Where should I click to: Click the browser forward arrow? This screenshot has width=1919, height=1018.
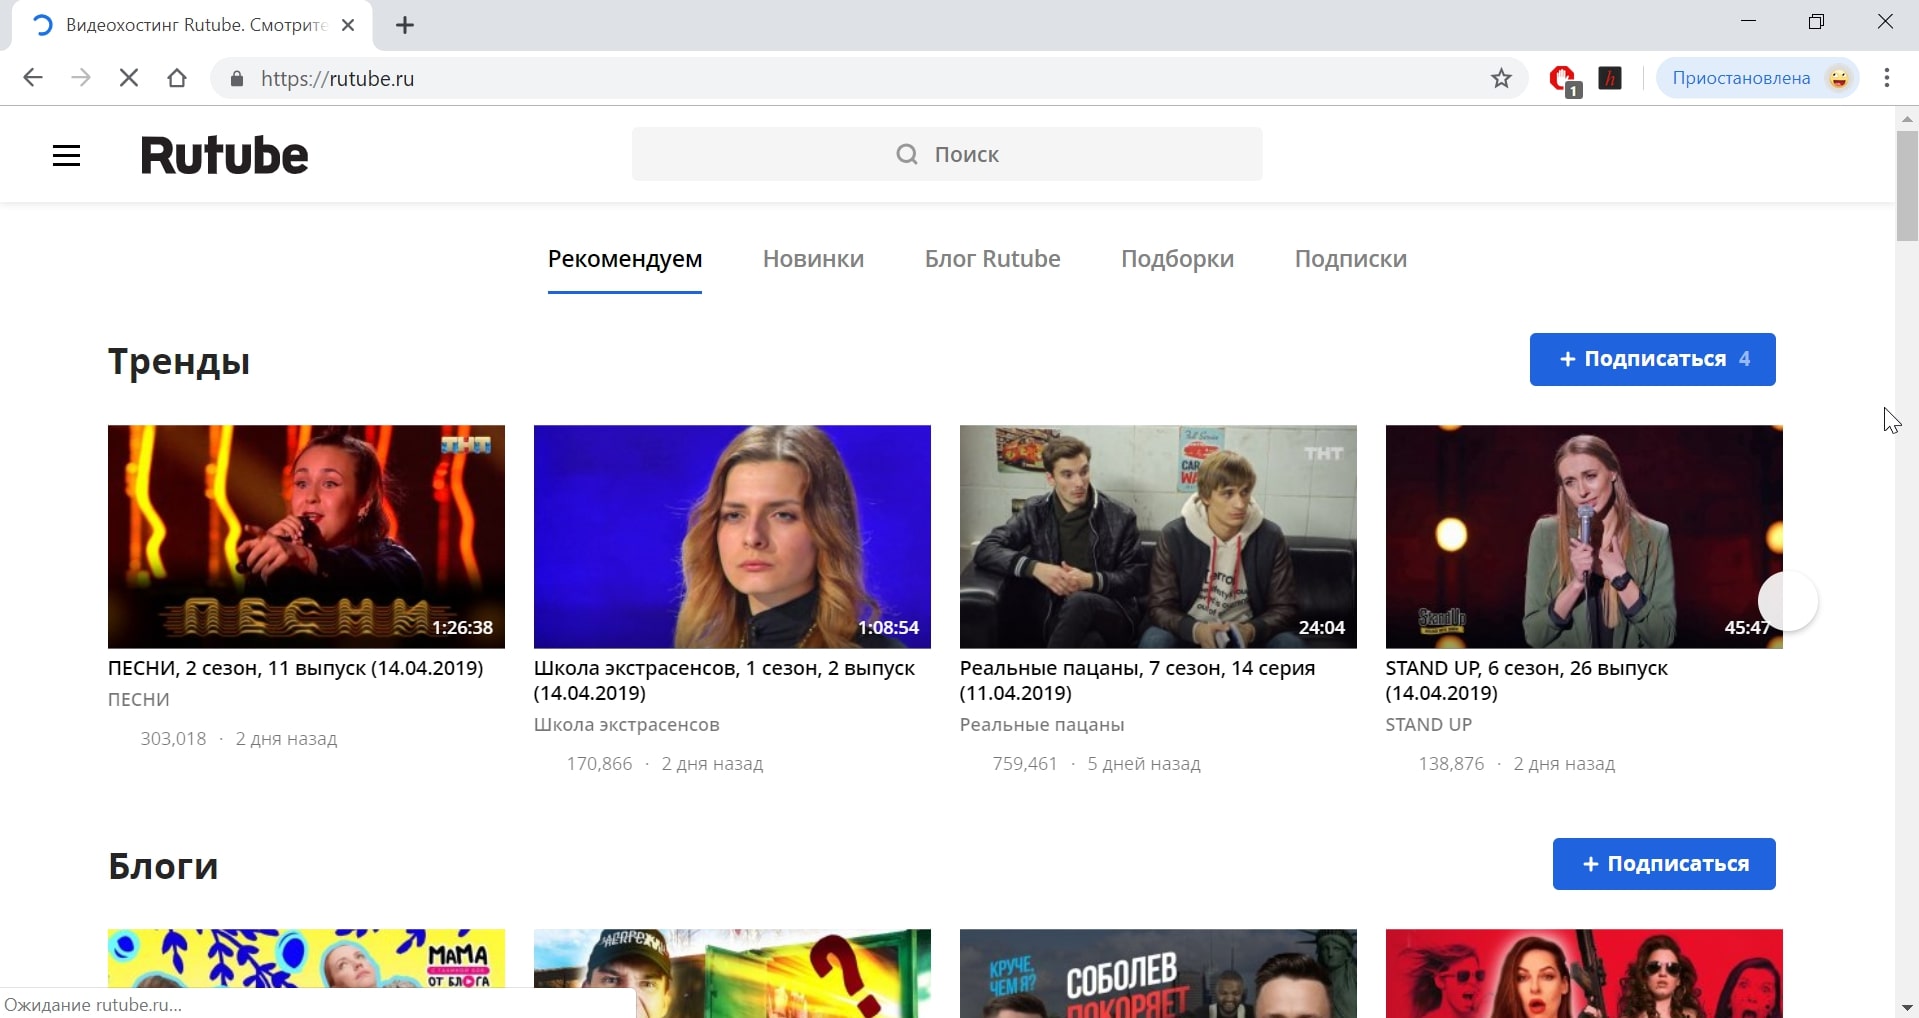click(81, 78)
